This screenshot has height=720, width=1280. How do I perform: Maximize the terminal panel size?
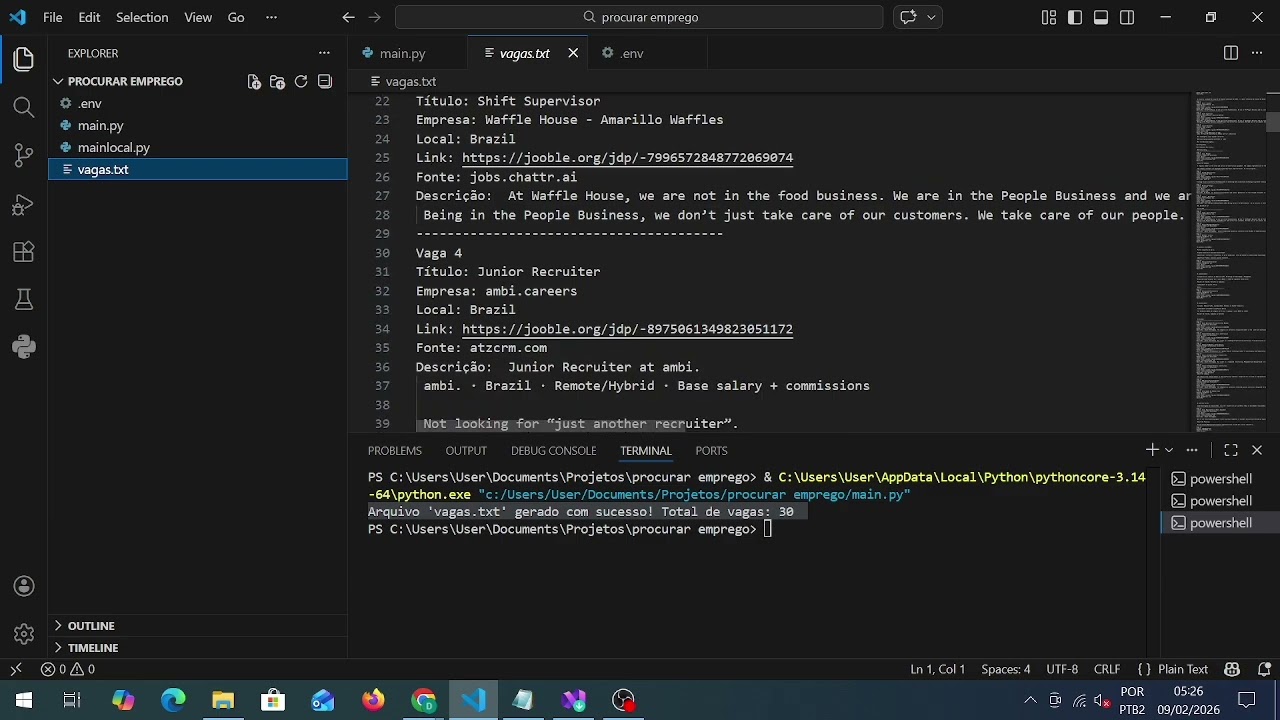pos(1231,450)
